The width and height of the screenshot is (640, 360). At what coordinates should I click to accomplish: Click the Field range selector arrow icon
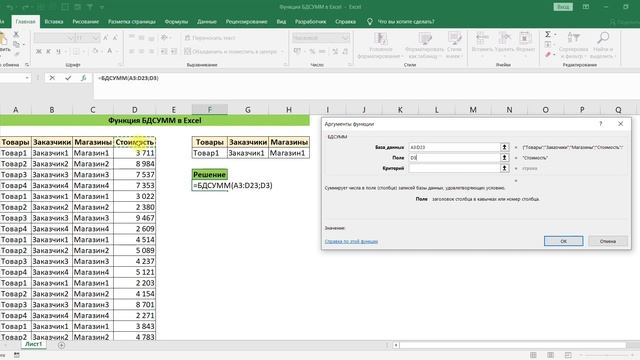pyautogui.click(x=505, y=157)
